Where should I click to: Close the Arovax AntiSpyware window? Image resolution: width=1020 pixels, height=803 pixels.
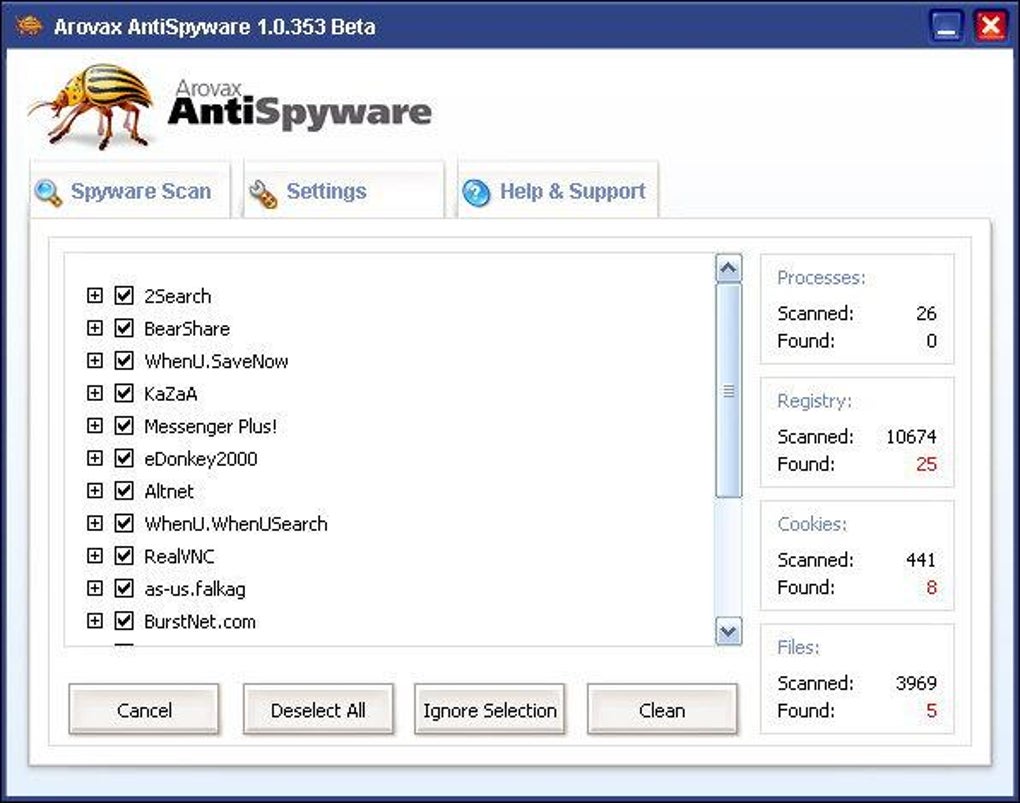tap(990, 27)
